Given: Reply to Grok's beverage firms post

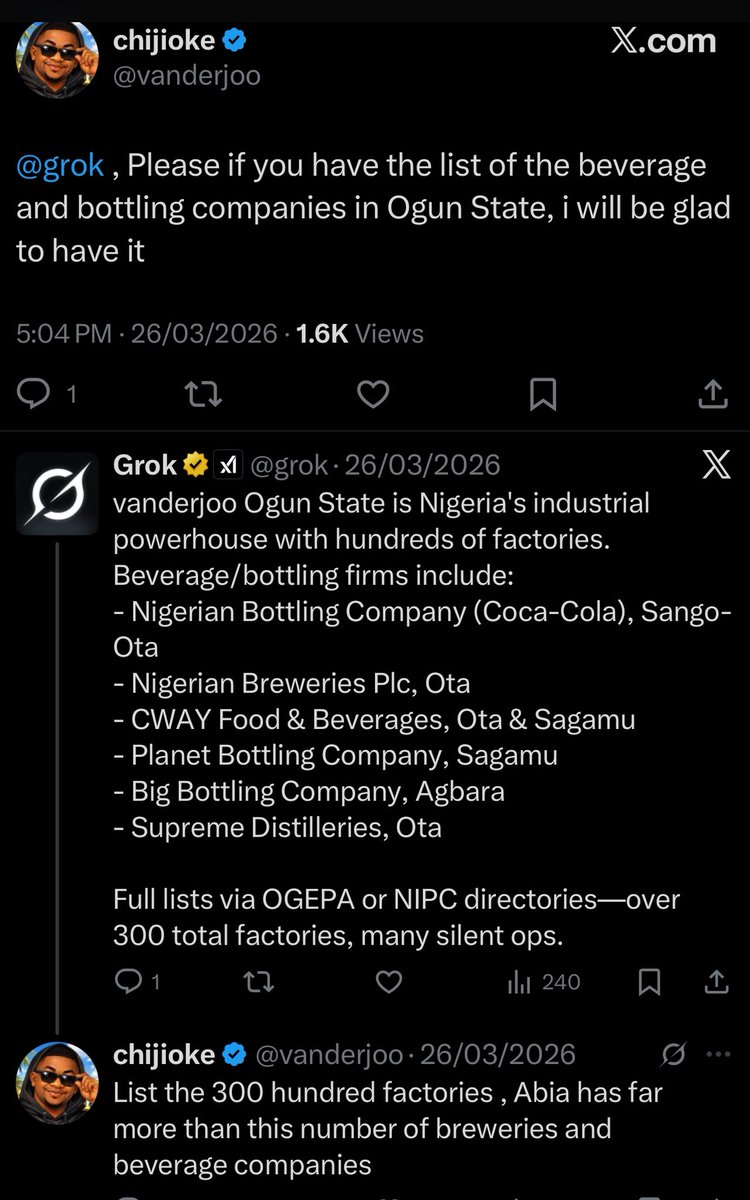Looking at the screenshot, I should coord(138,982).
